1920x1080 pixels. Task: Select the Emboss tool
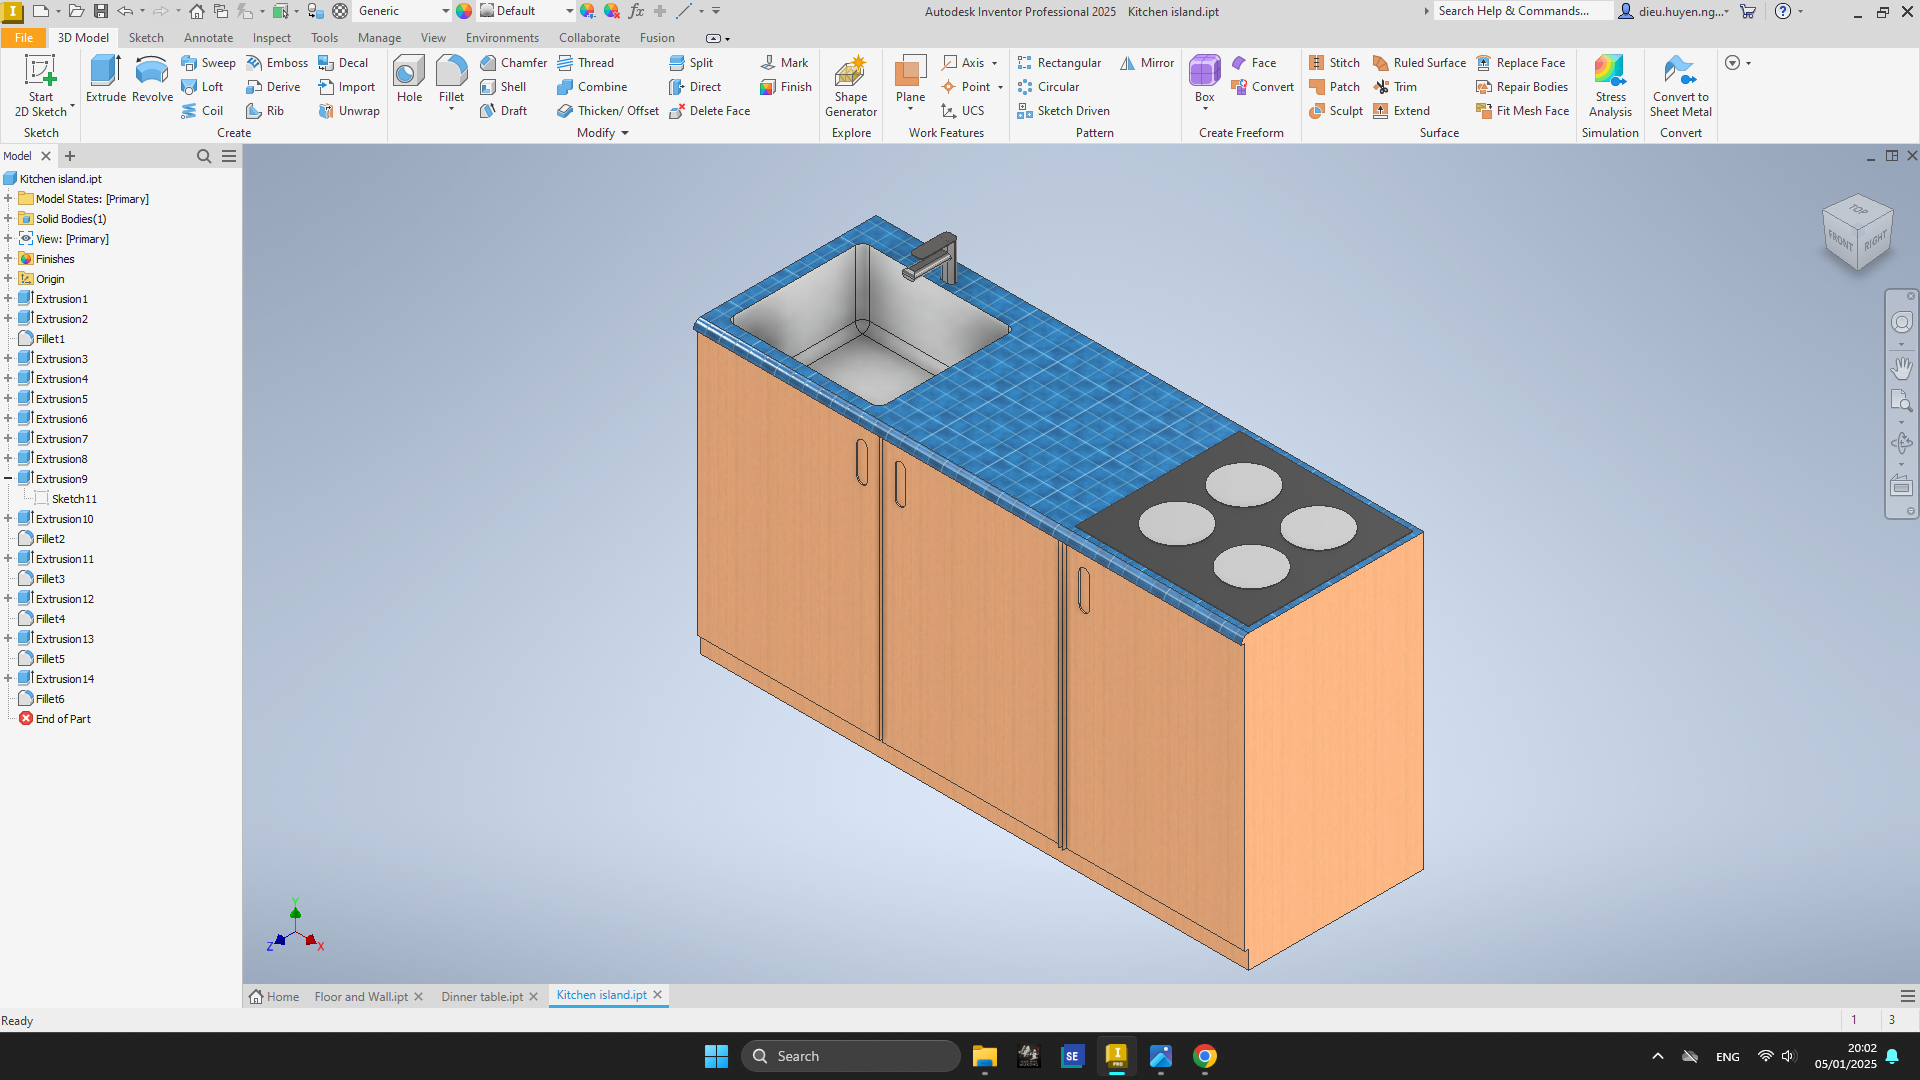click(277, 63)
